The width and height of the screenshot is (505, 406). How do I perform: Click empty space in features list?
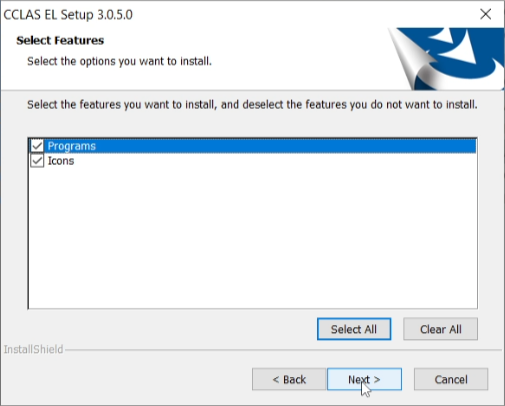(252, 237)
